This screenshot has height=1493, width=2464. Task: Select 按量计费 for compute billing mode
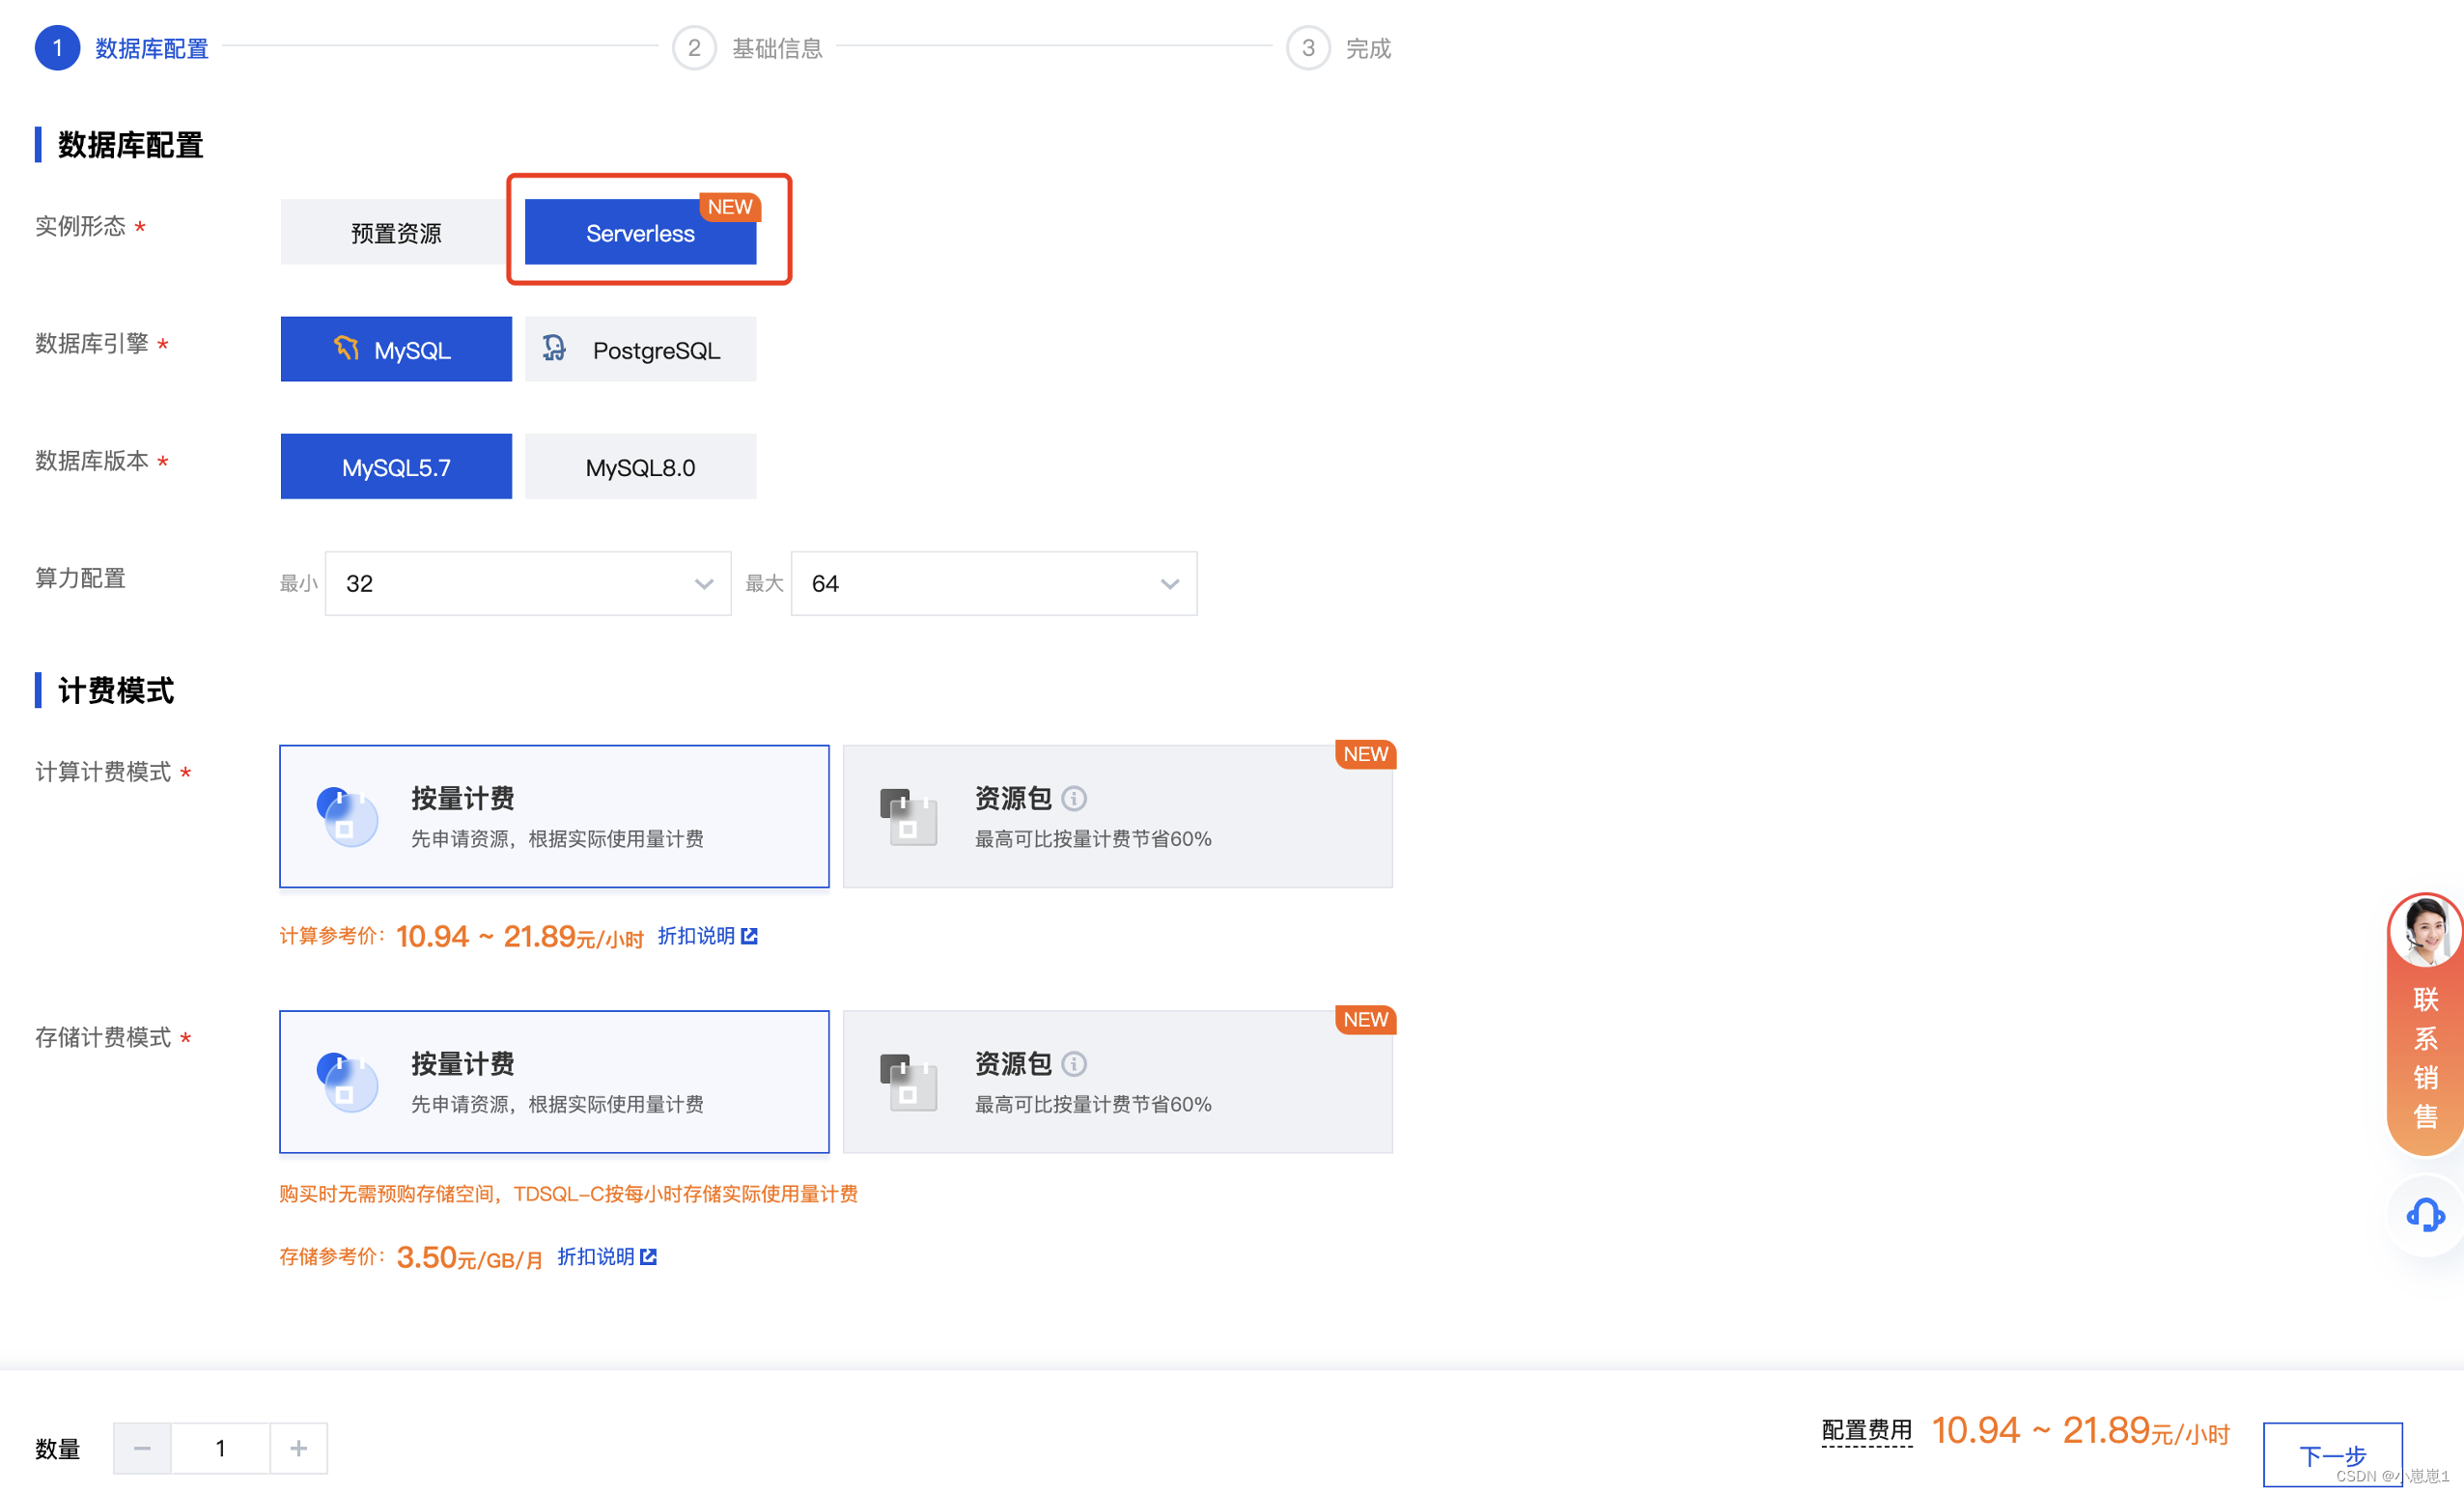(554, 816)
